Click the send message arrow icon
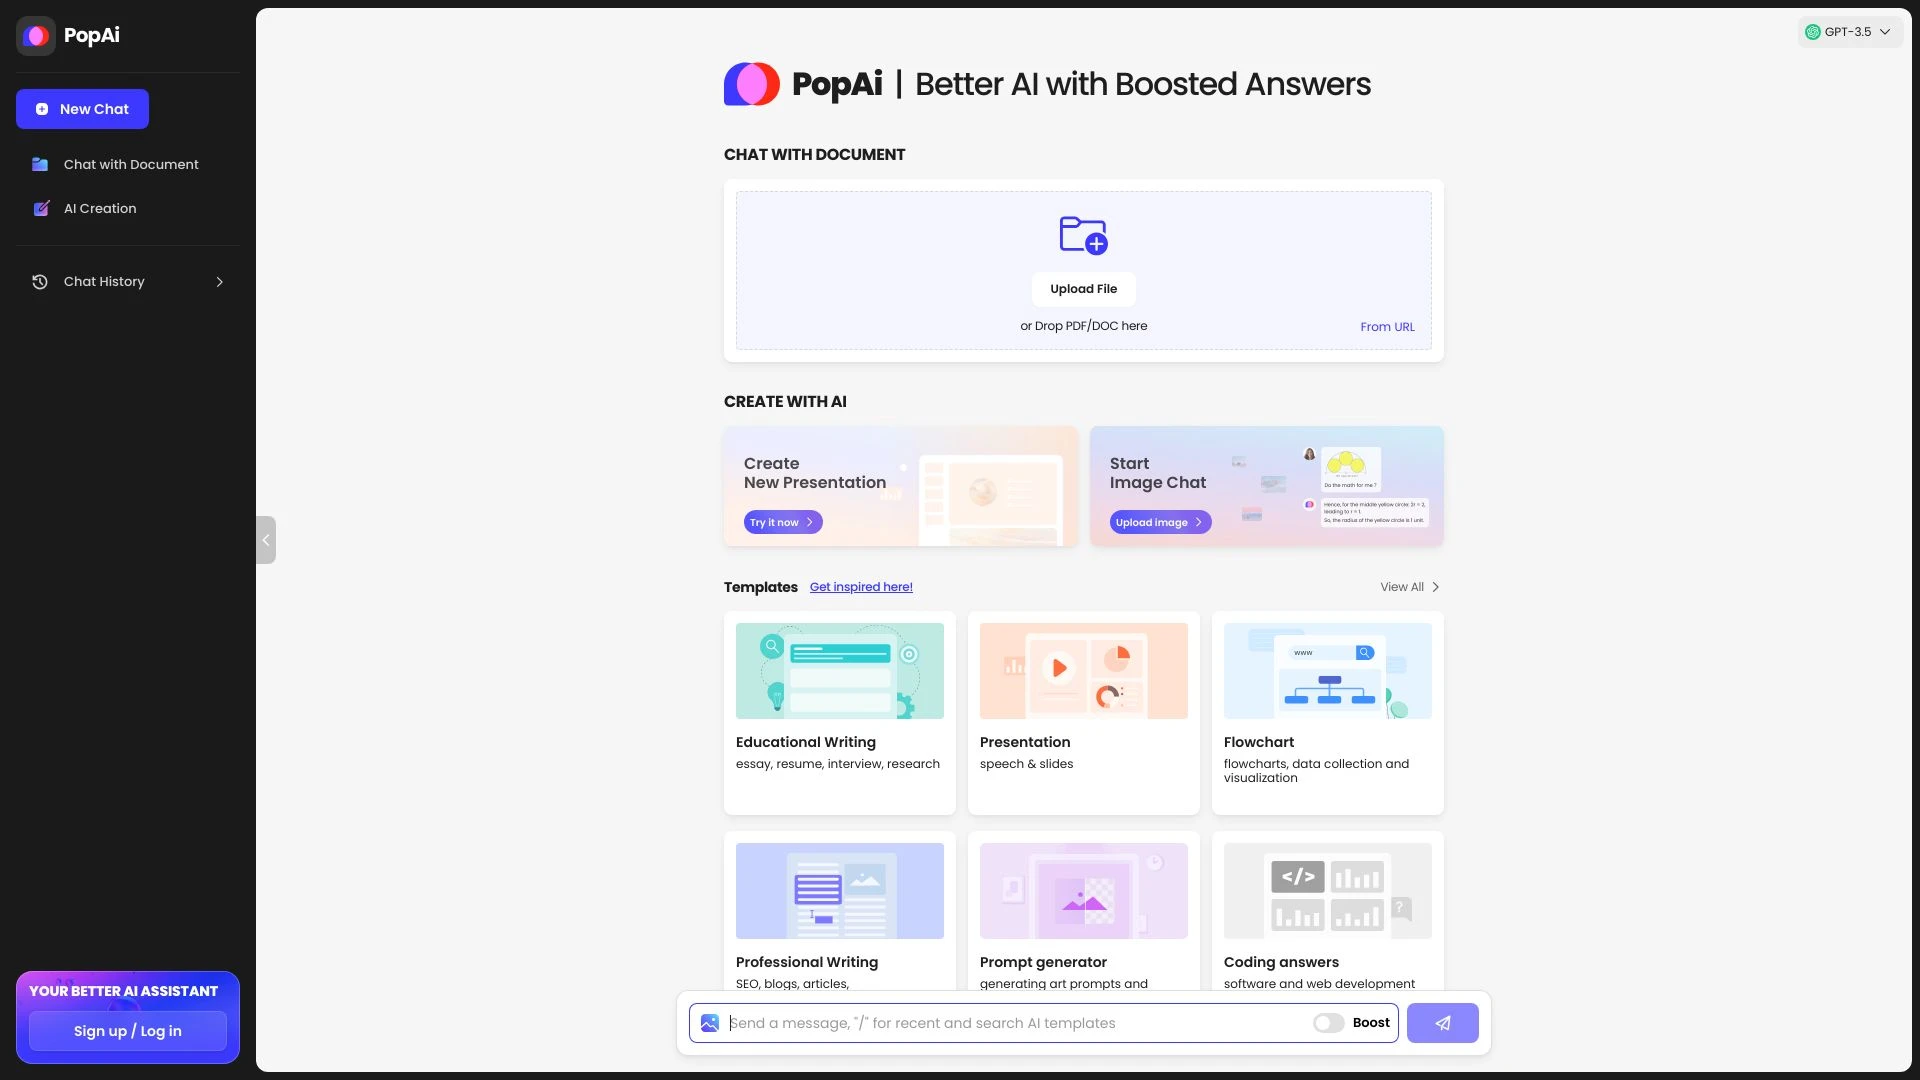Viewport: 1920px width, 1080px height. [1443, 1022]
